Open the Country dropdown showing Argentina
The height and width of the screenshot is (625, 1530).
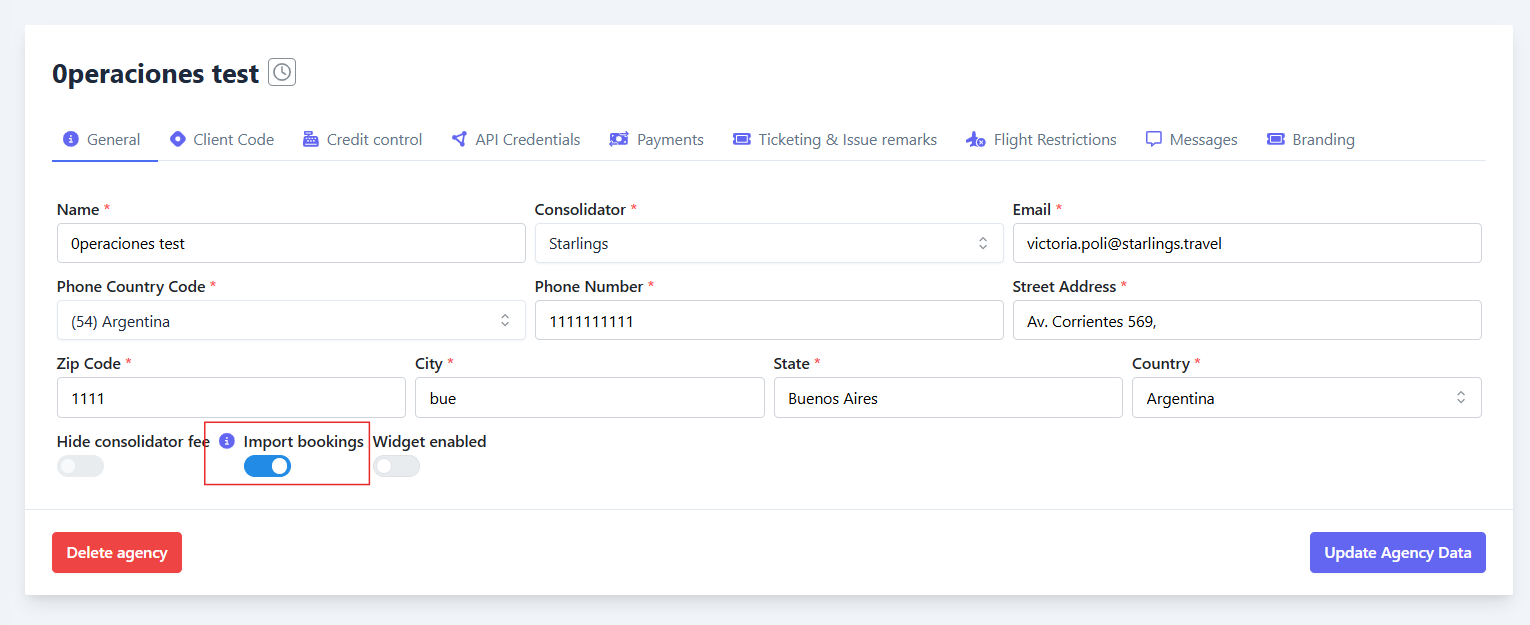1306,398
